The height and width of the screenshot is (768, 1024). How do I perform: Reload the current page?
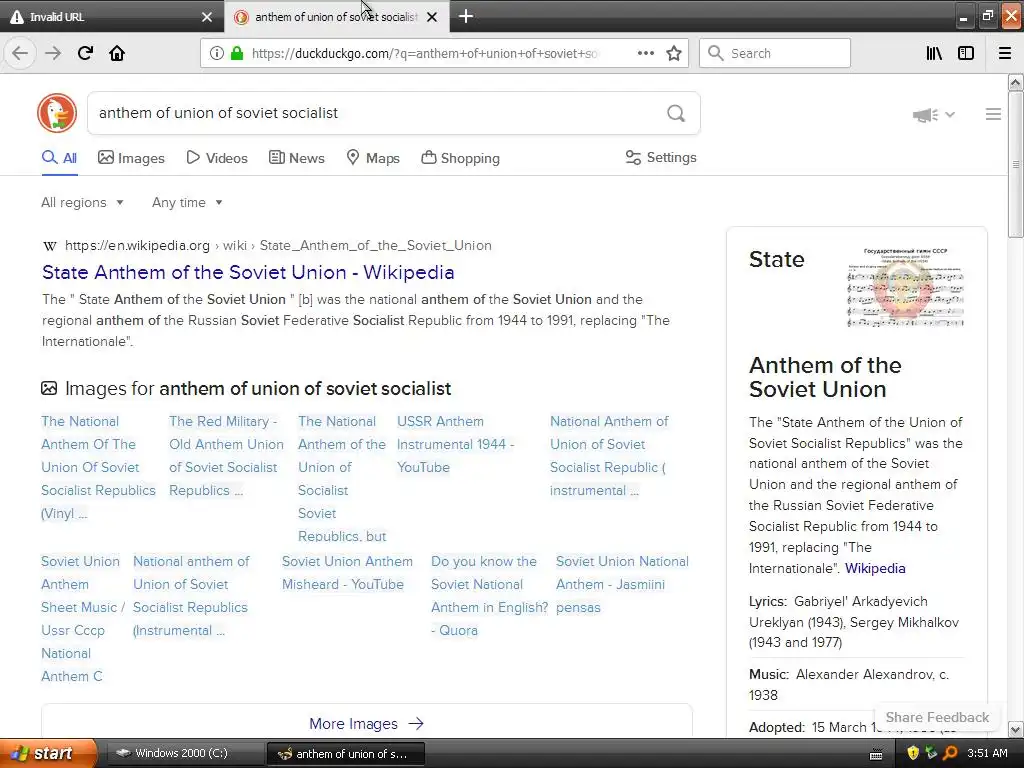click(x=85, y=53)
